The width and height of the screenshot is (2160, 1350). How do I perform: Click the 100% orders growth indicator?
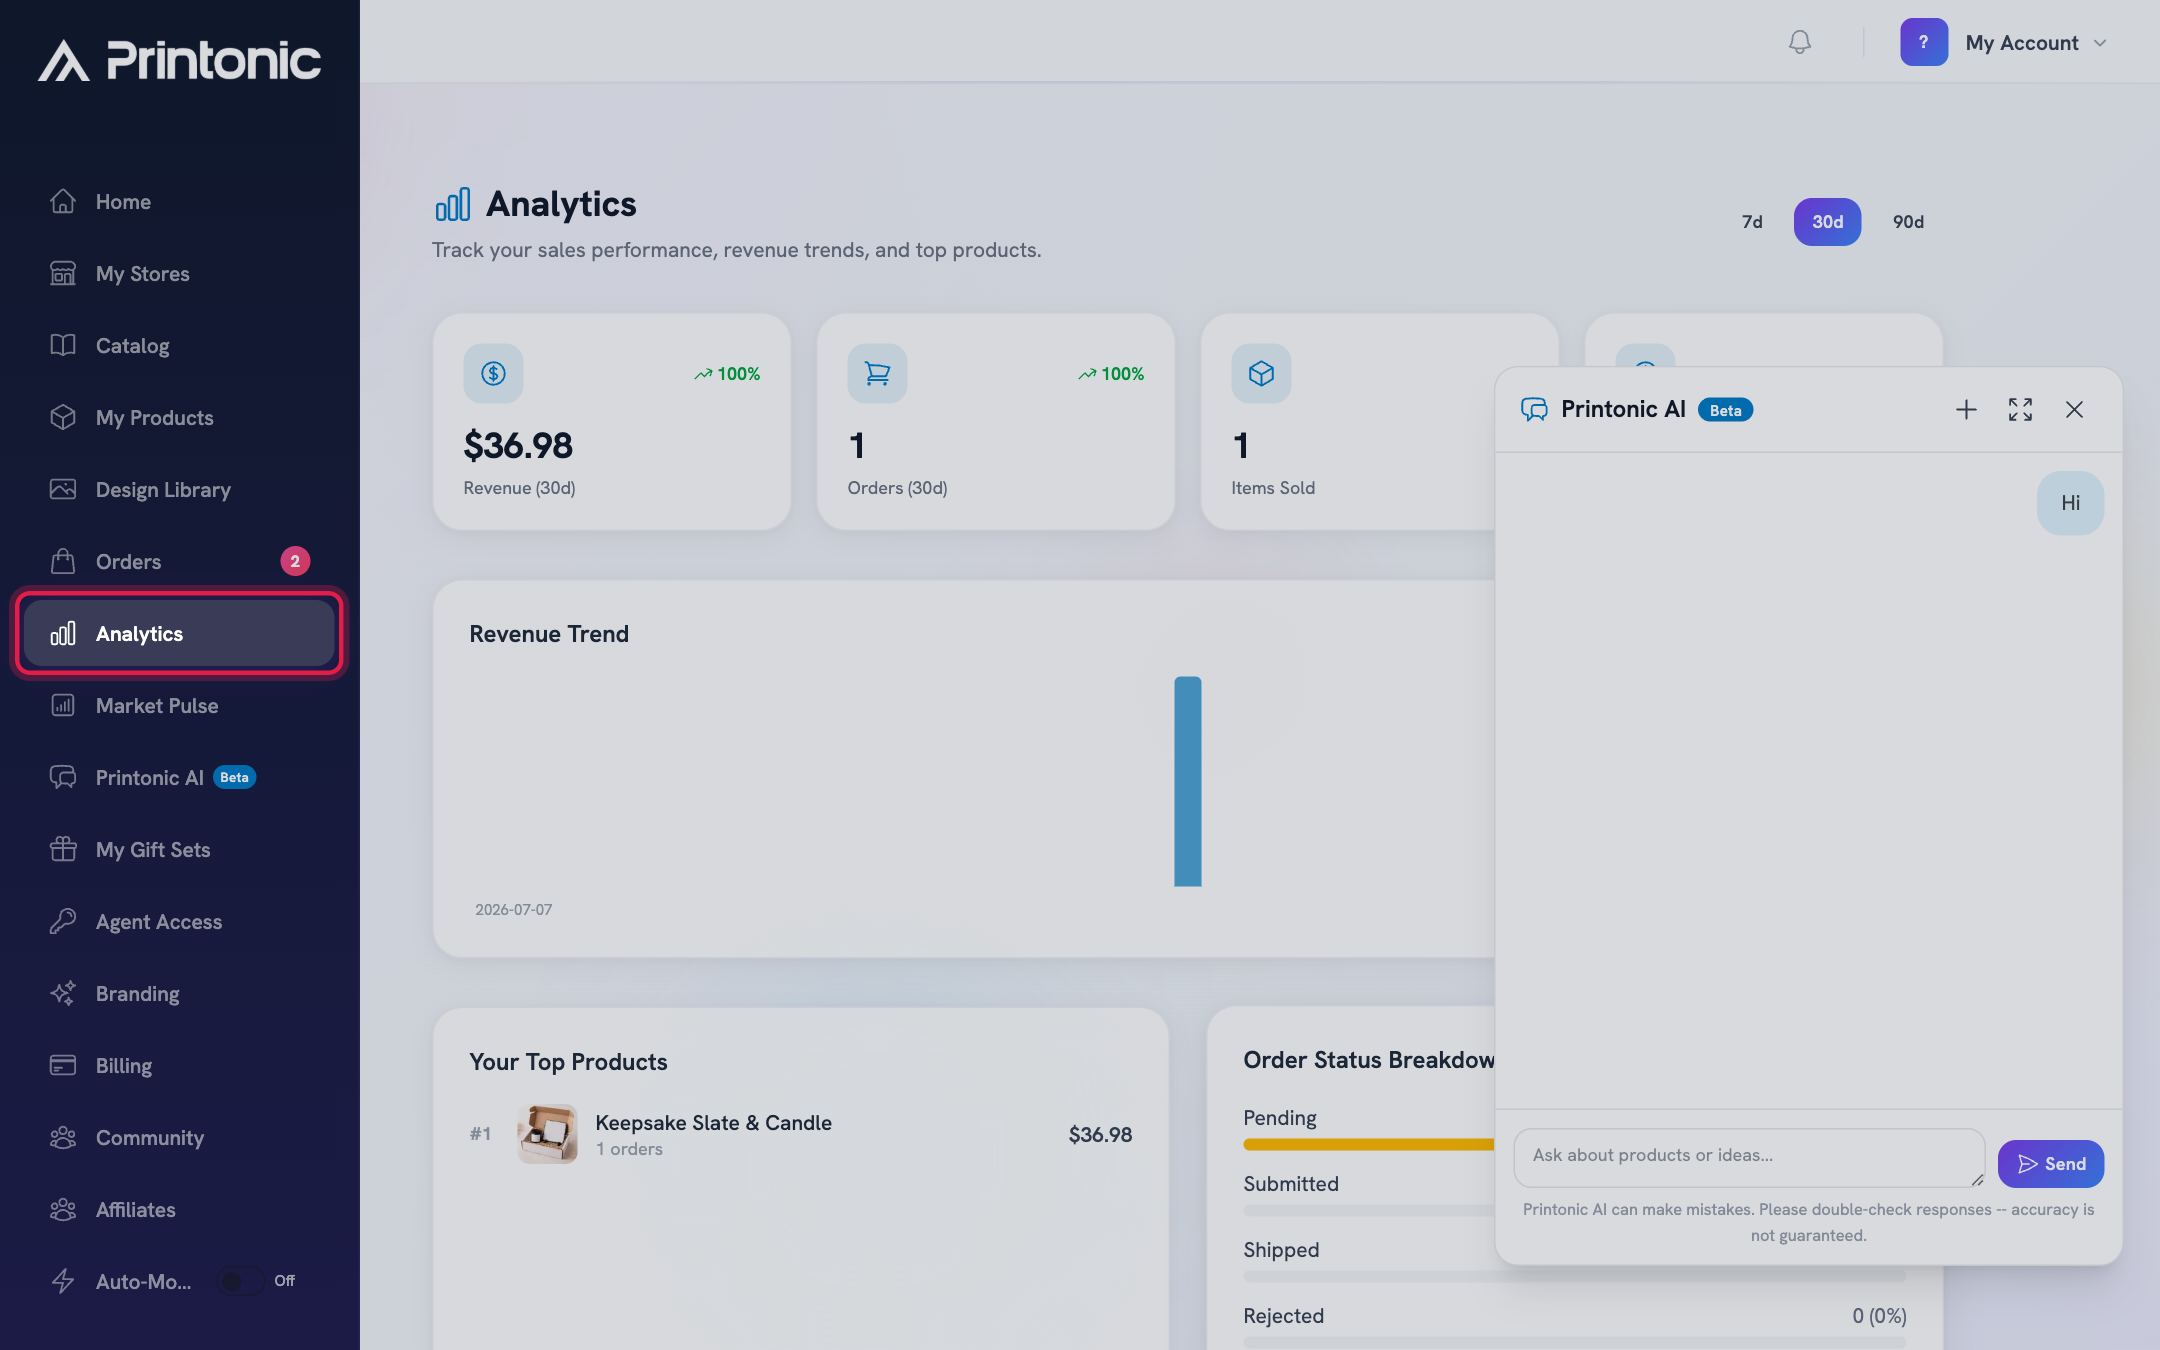point(1111,374)
